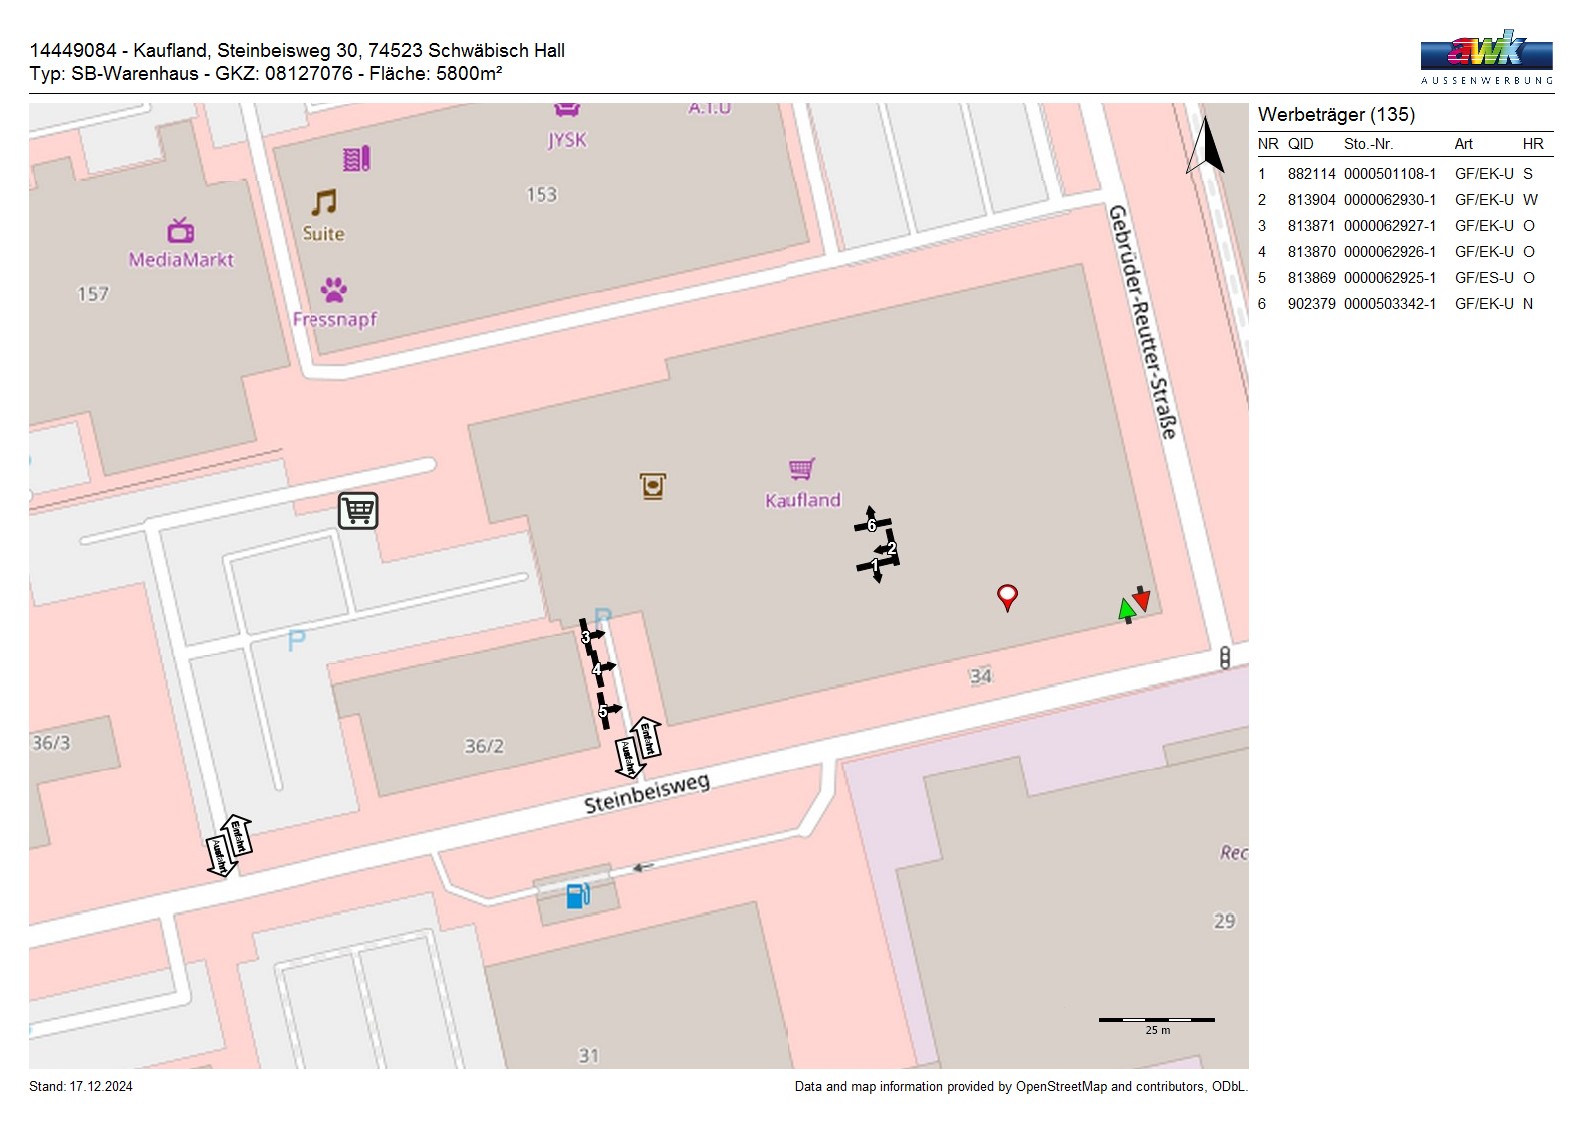Click the red location pin marker

1008,597
